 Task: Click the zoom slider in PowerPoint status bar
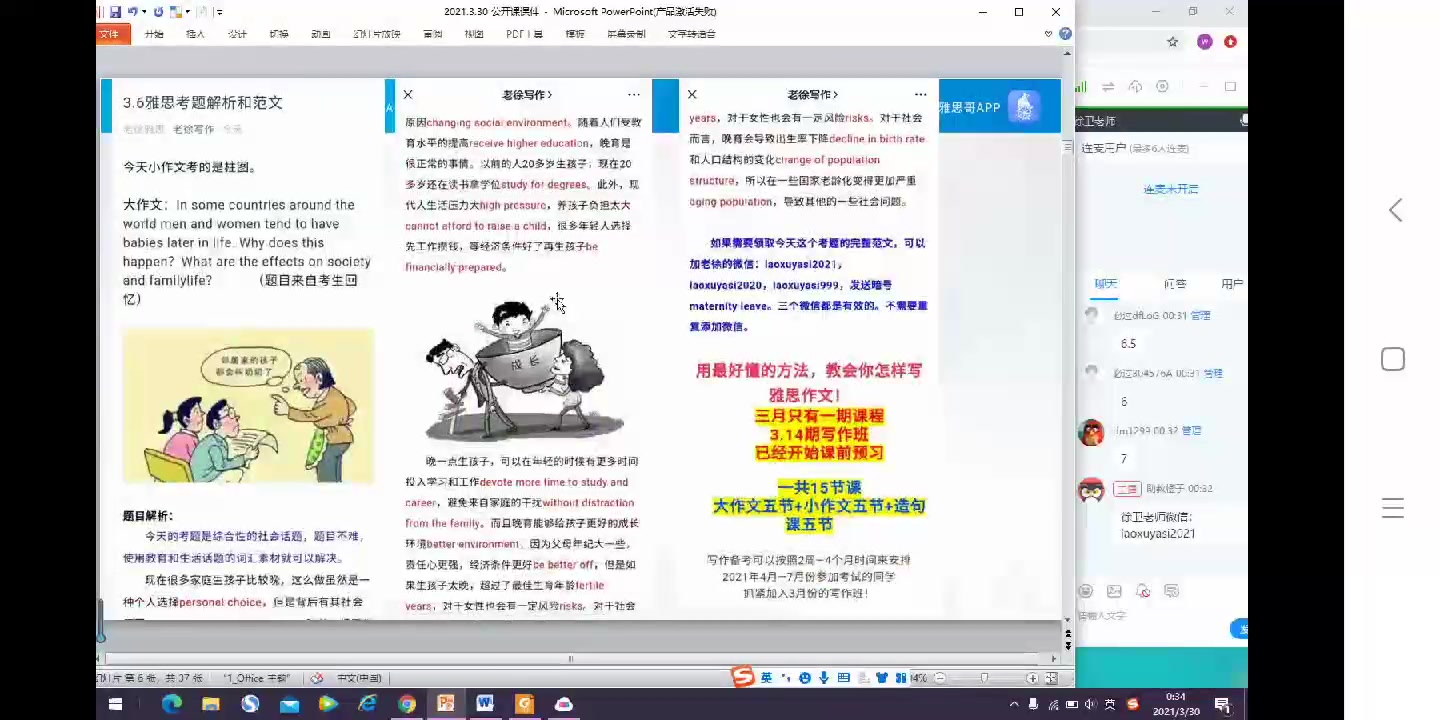click(985, 678)
